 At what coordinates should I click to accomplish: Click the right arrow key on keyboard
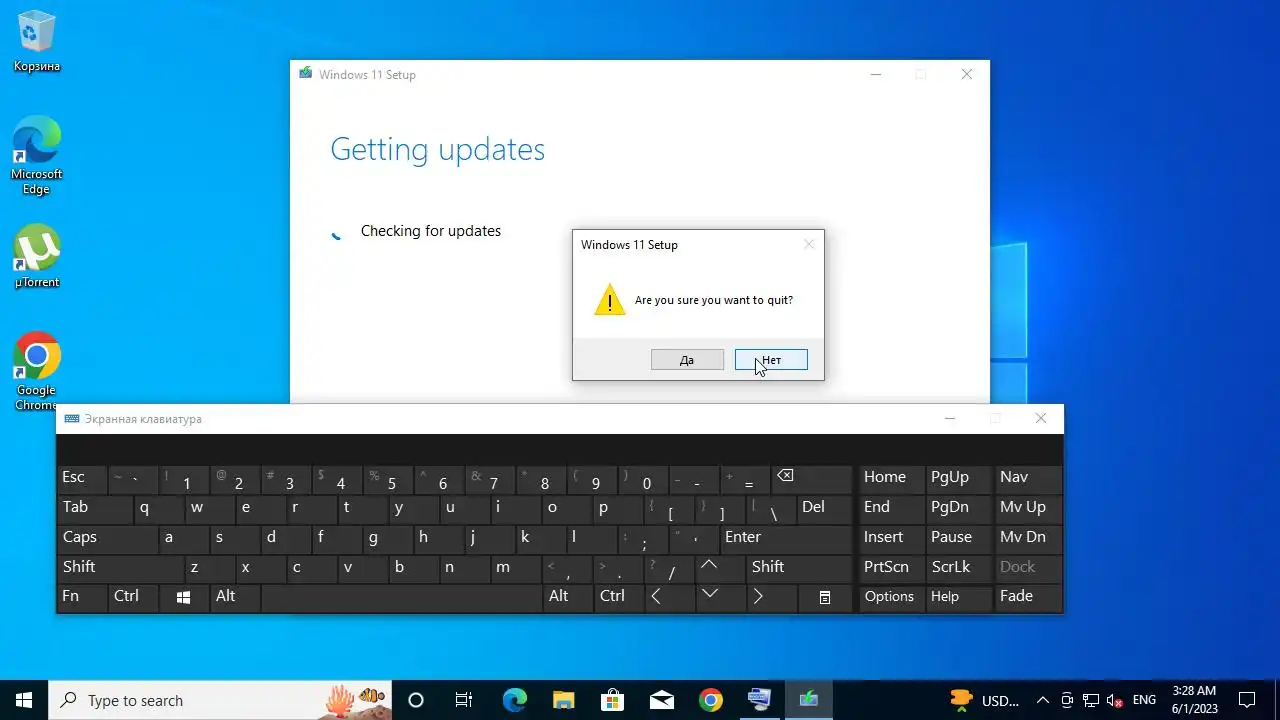click(772, 598)
